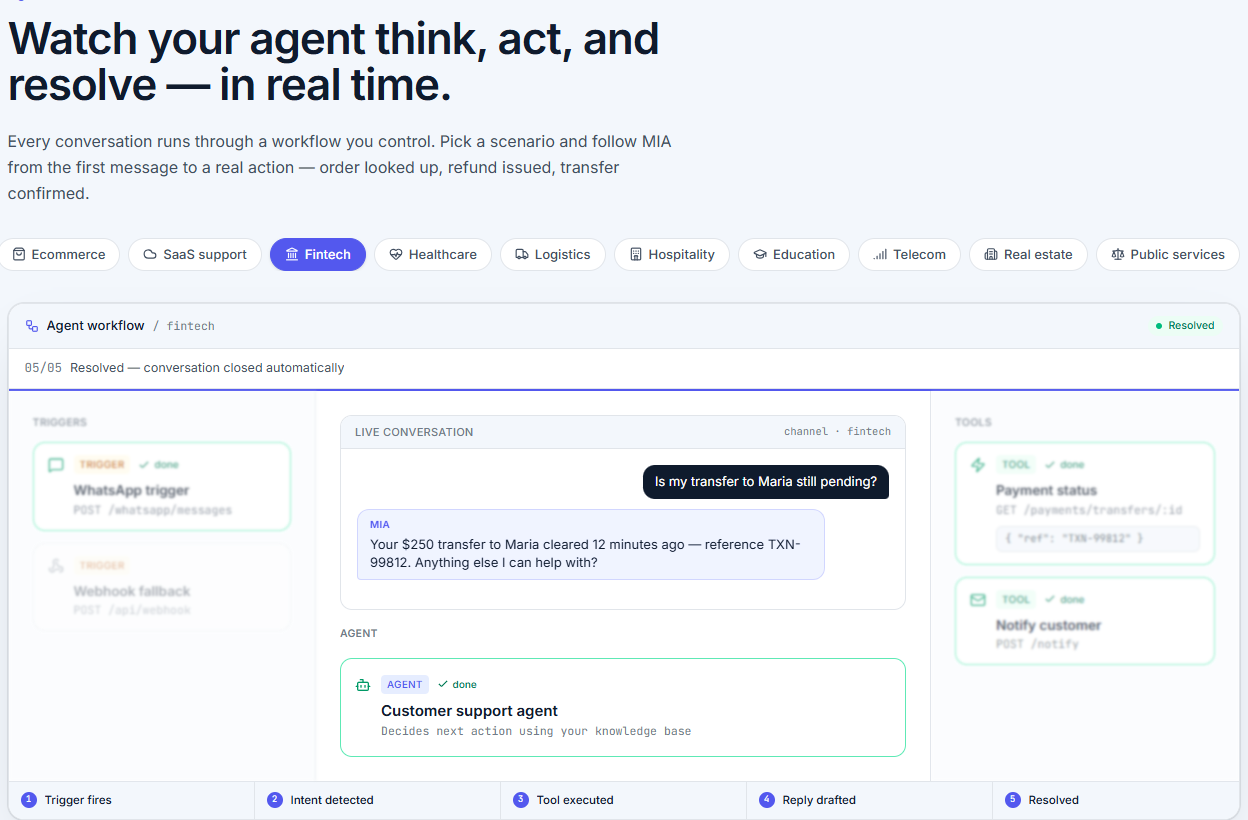Open the Telecom scenario
The height and width of the screenshot is (820, 1248).
[x=909, y=254]
